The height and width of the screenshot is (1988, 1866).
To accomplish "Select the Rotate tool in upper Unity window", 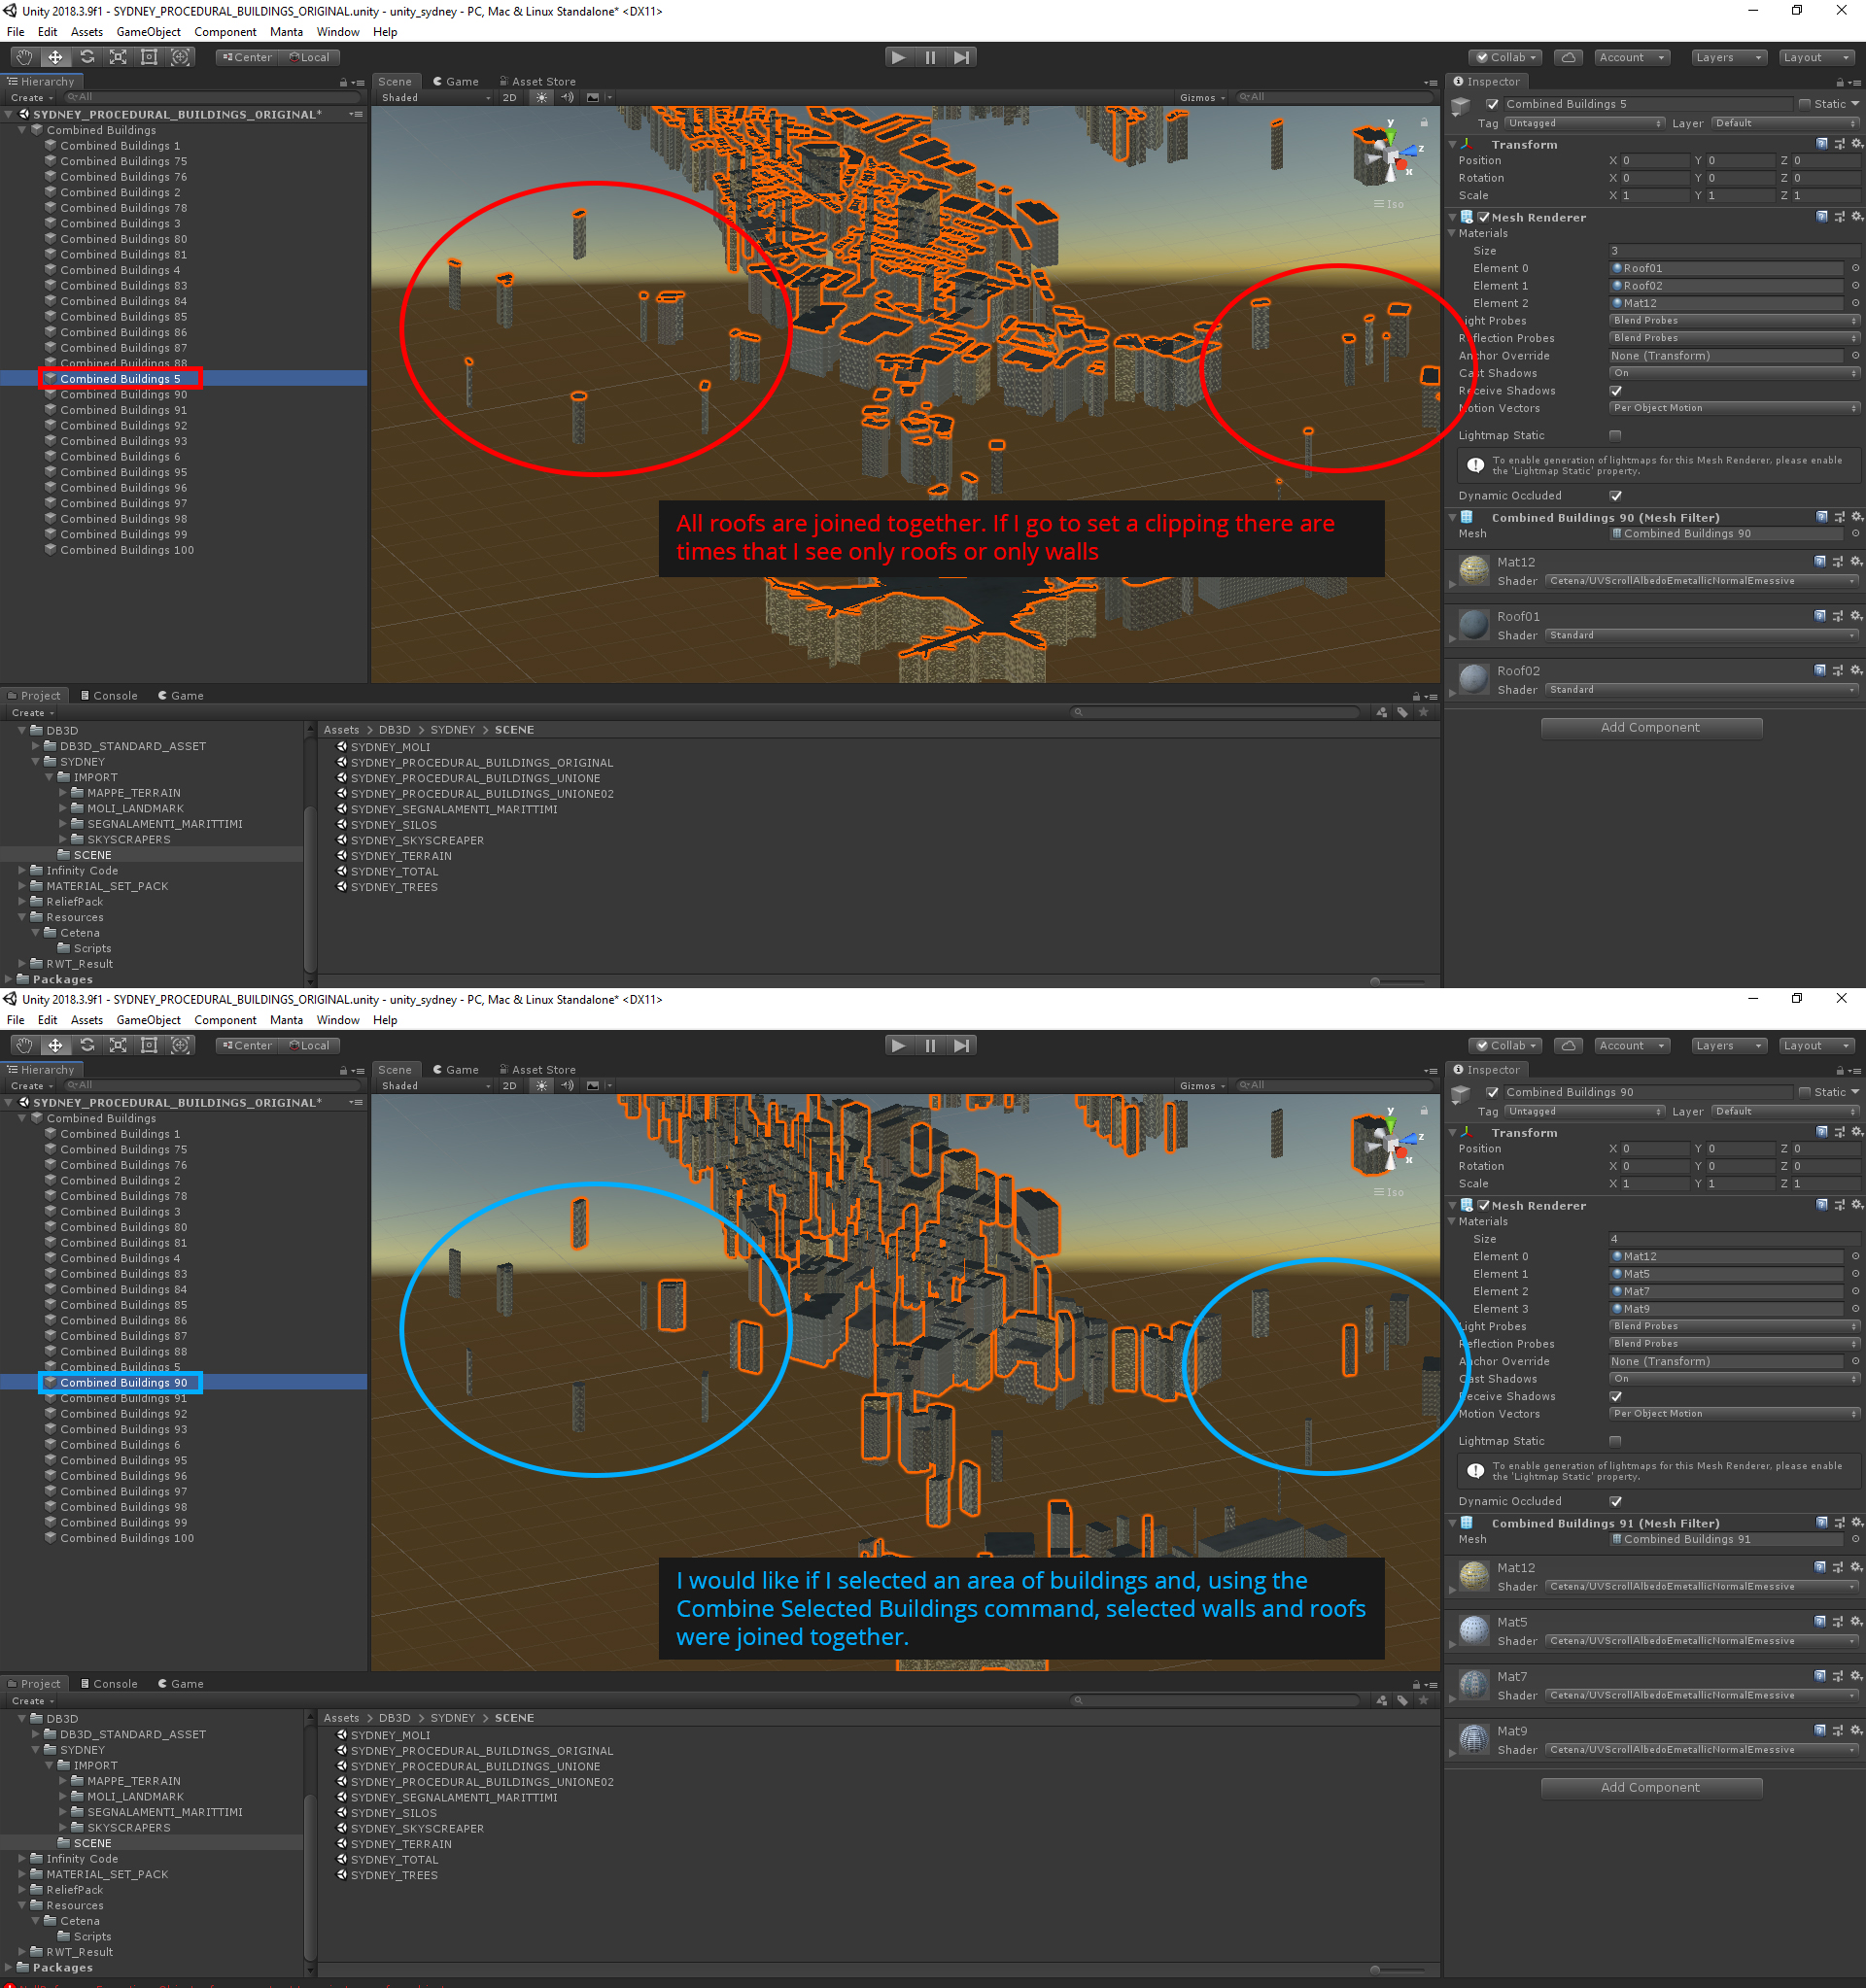I will 87,57.
